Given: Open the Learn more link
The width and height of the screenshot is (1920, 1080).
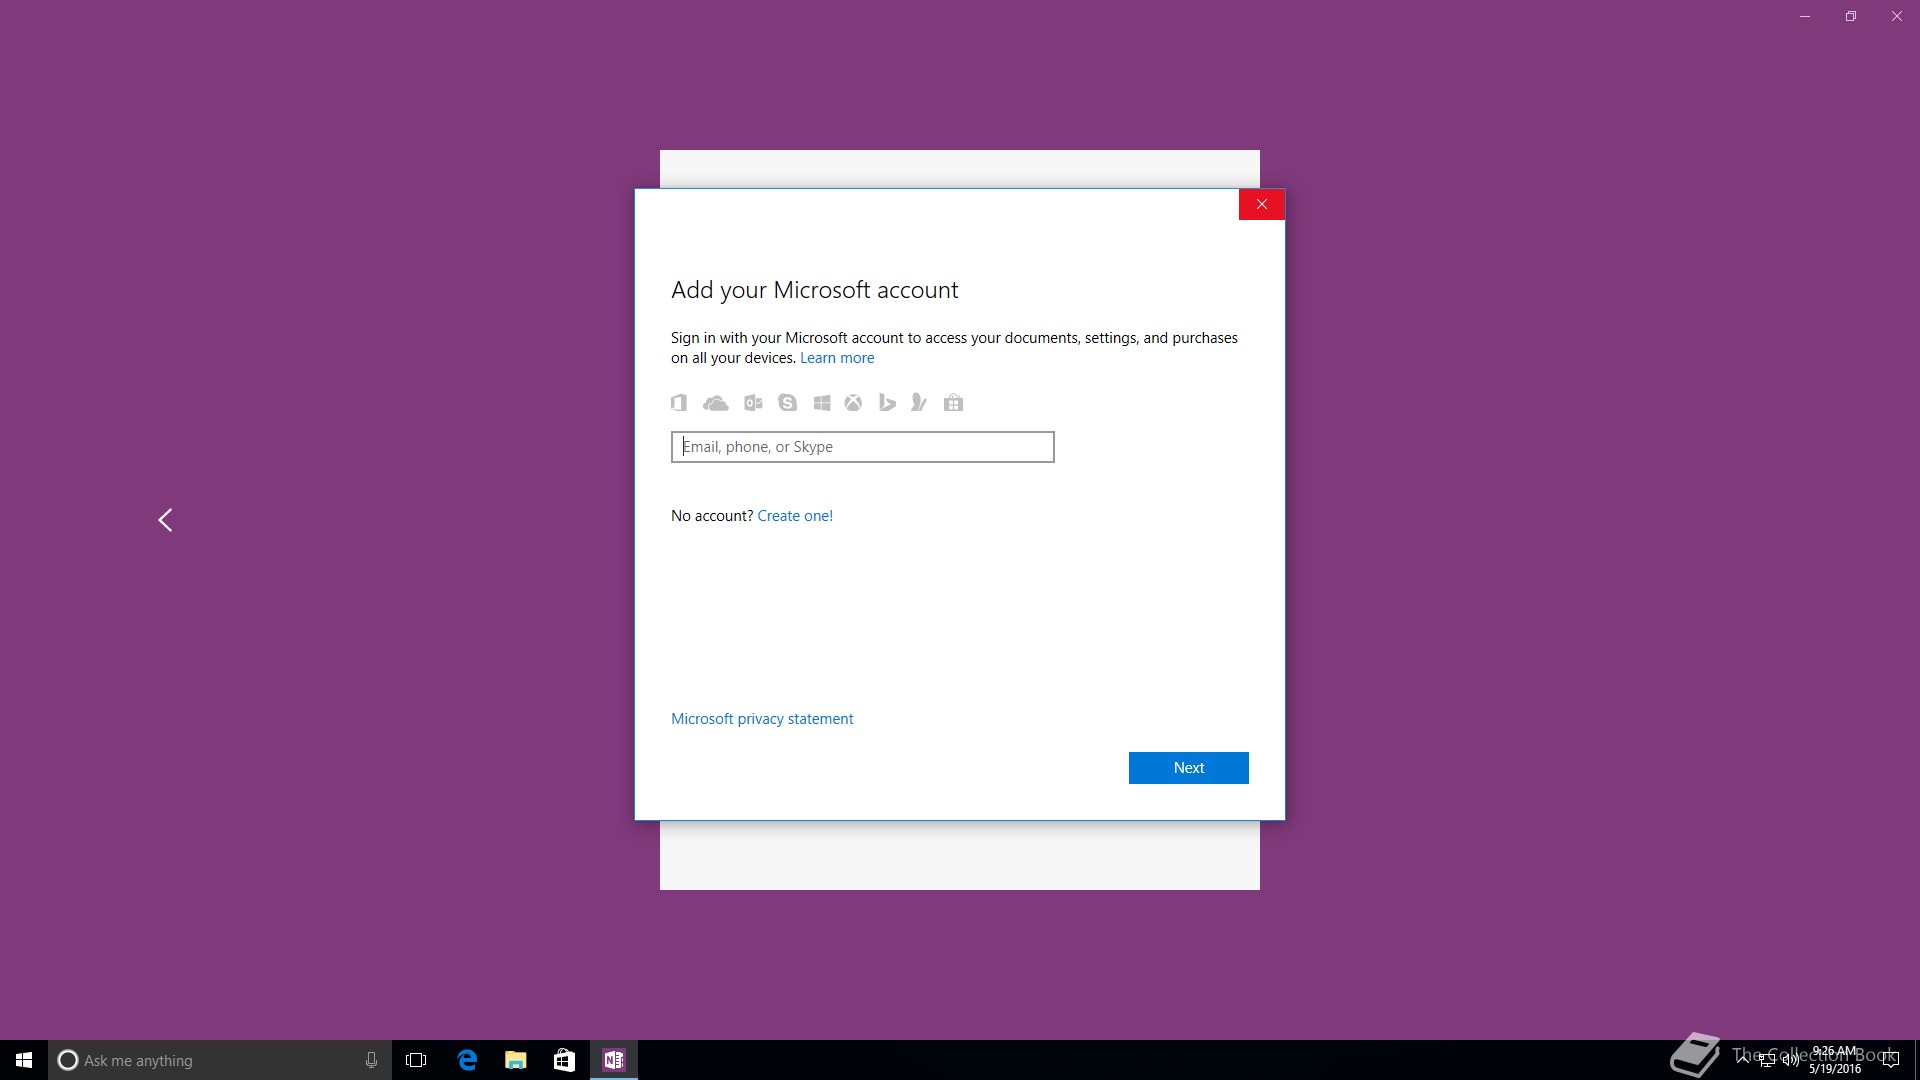Looking at the screenshot, I should (x=837, y=358).
